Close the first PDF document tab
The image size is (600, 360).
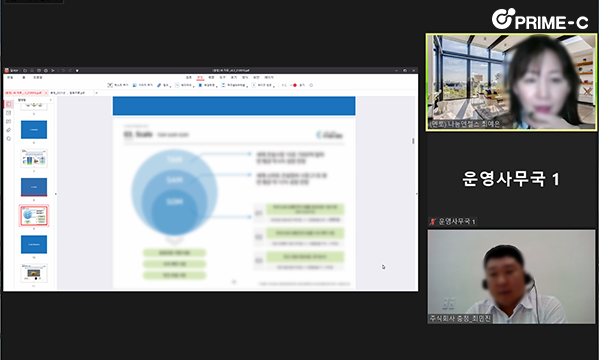[46, 93]
